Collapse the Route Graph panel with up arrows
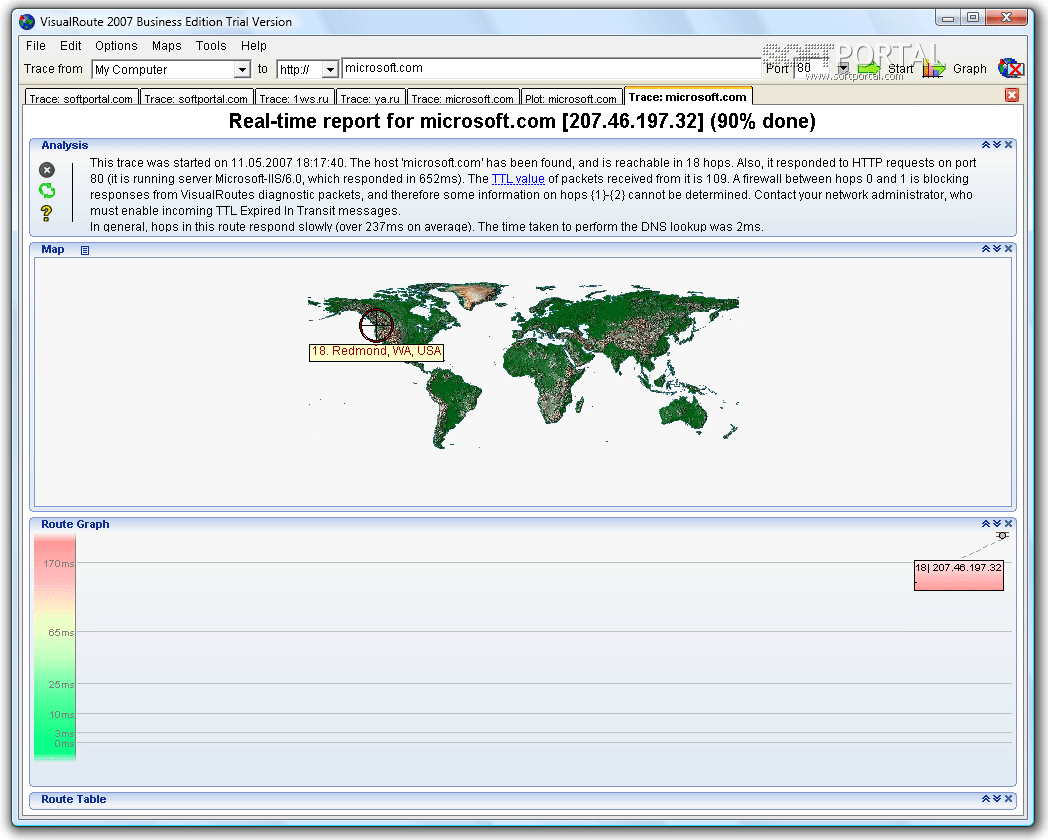1048x840 pixels. point(986,523)
